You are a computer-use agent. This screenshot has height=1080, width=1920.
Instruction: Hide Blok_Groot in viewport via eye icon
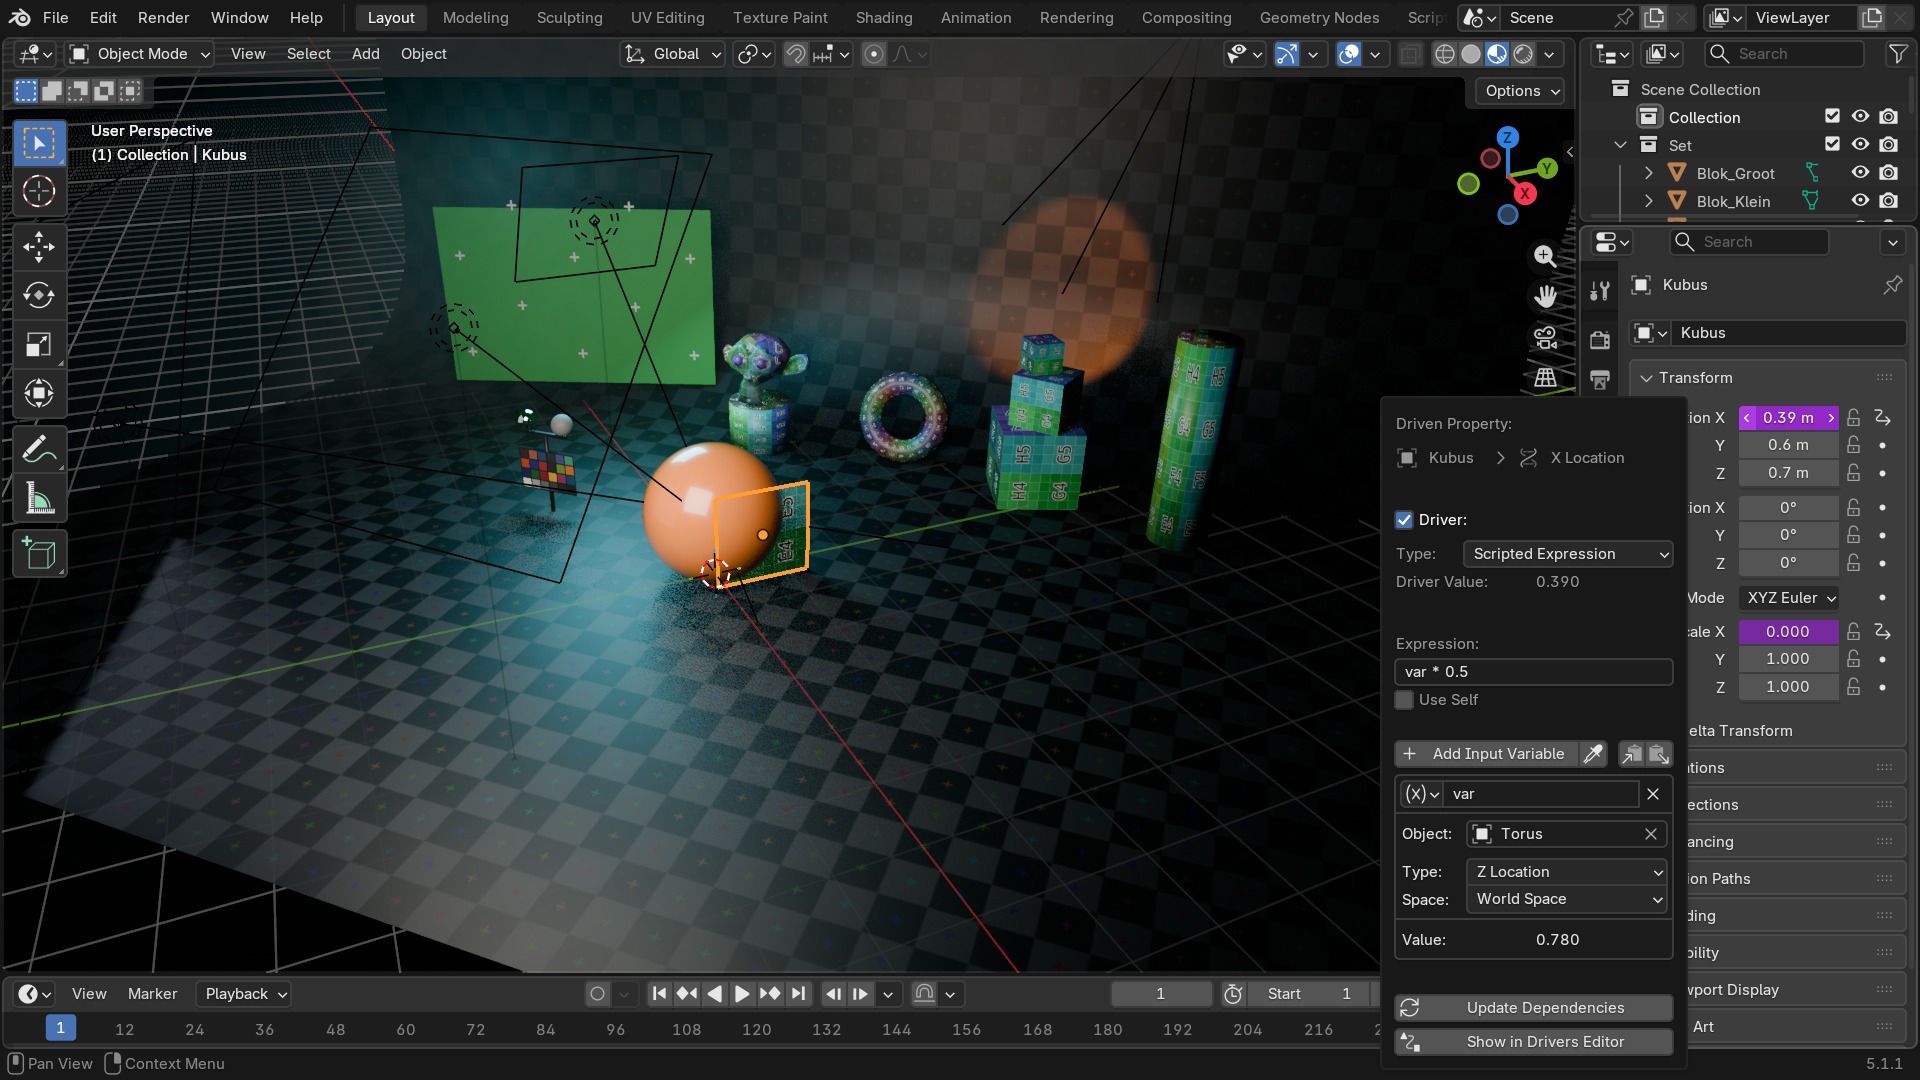1860,173
